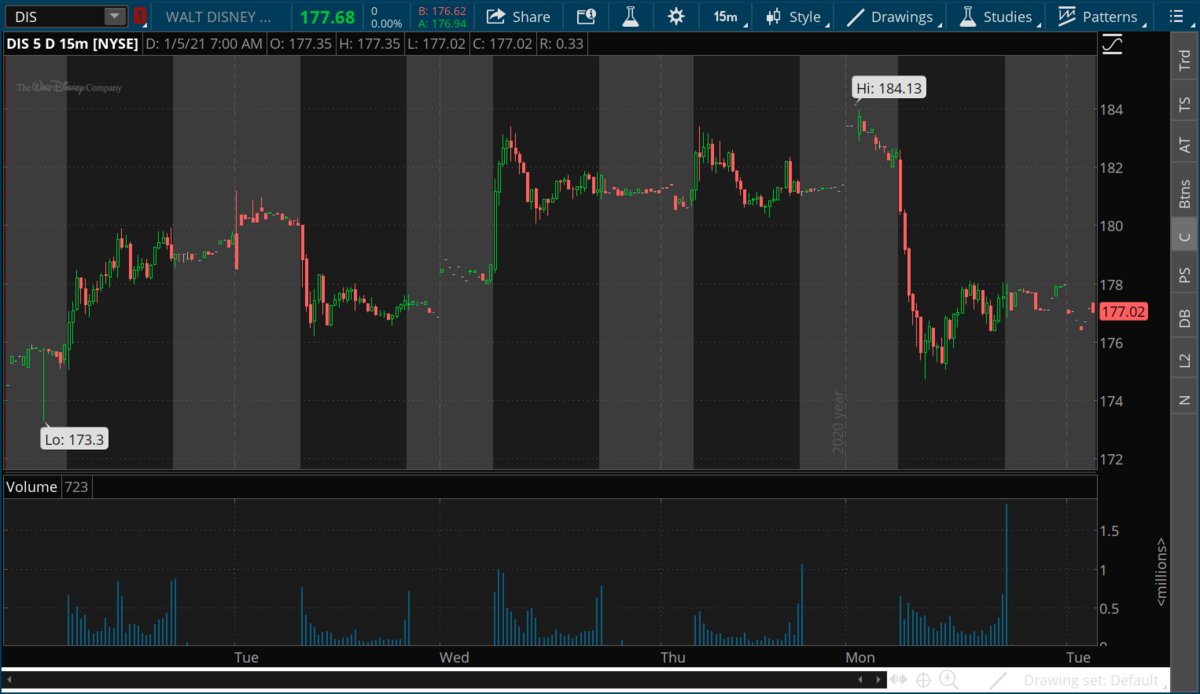Click the Wed label on time axis
Viewport: 1200px width, 694px height.
tap(454, 657)
